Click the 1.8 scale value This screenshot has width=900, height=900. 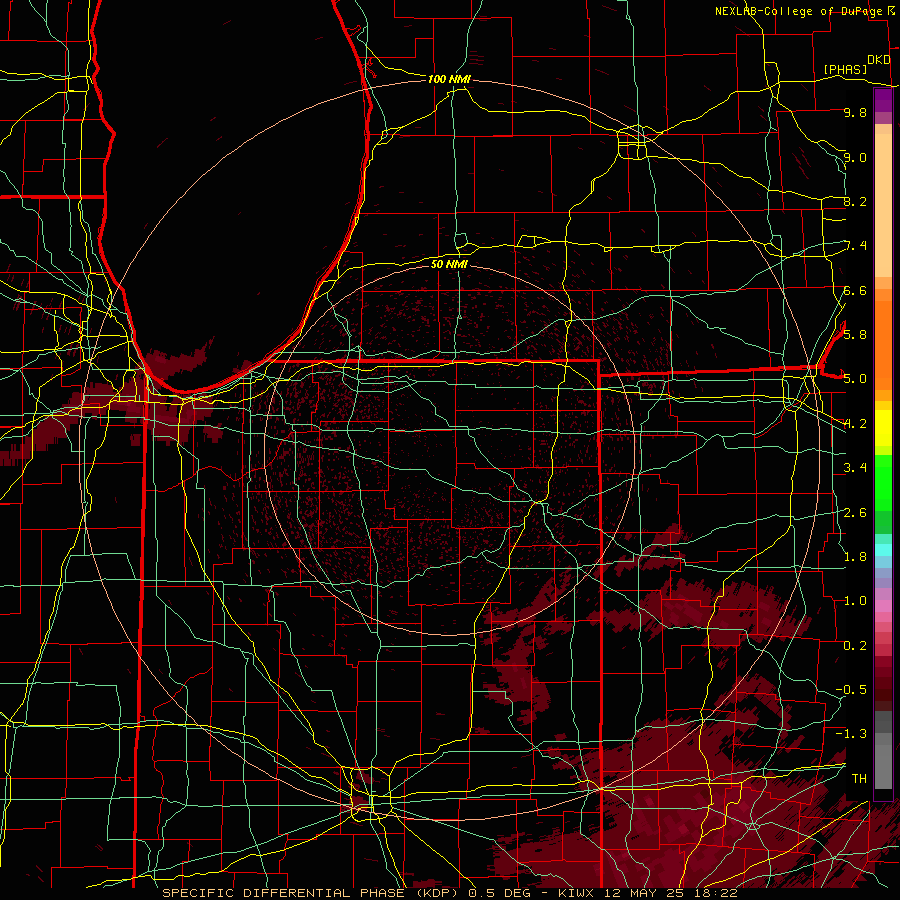855,557
